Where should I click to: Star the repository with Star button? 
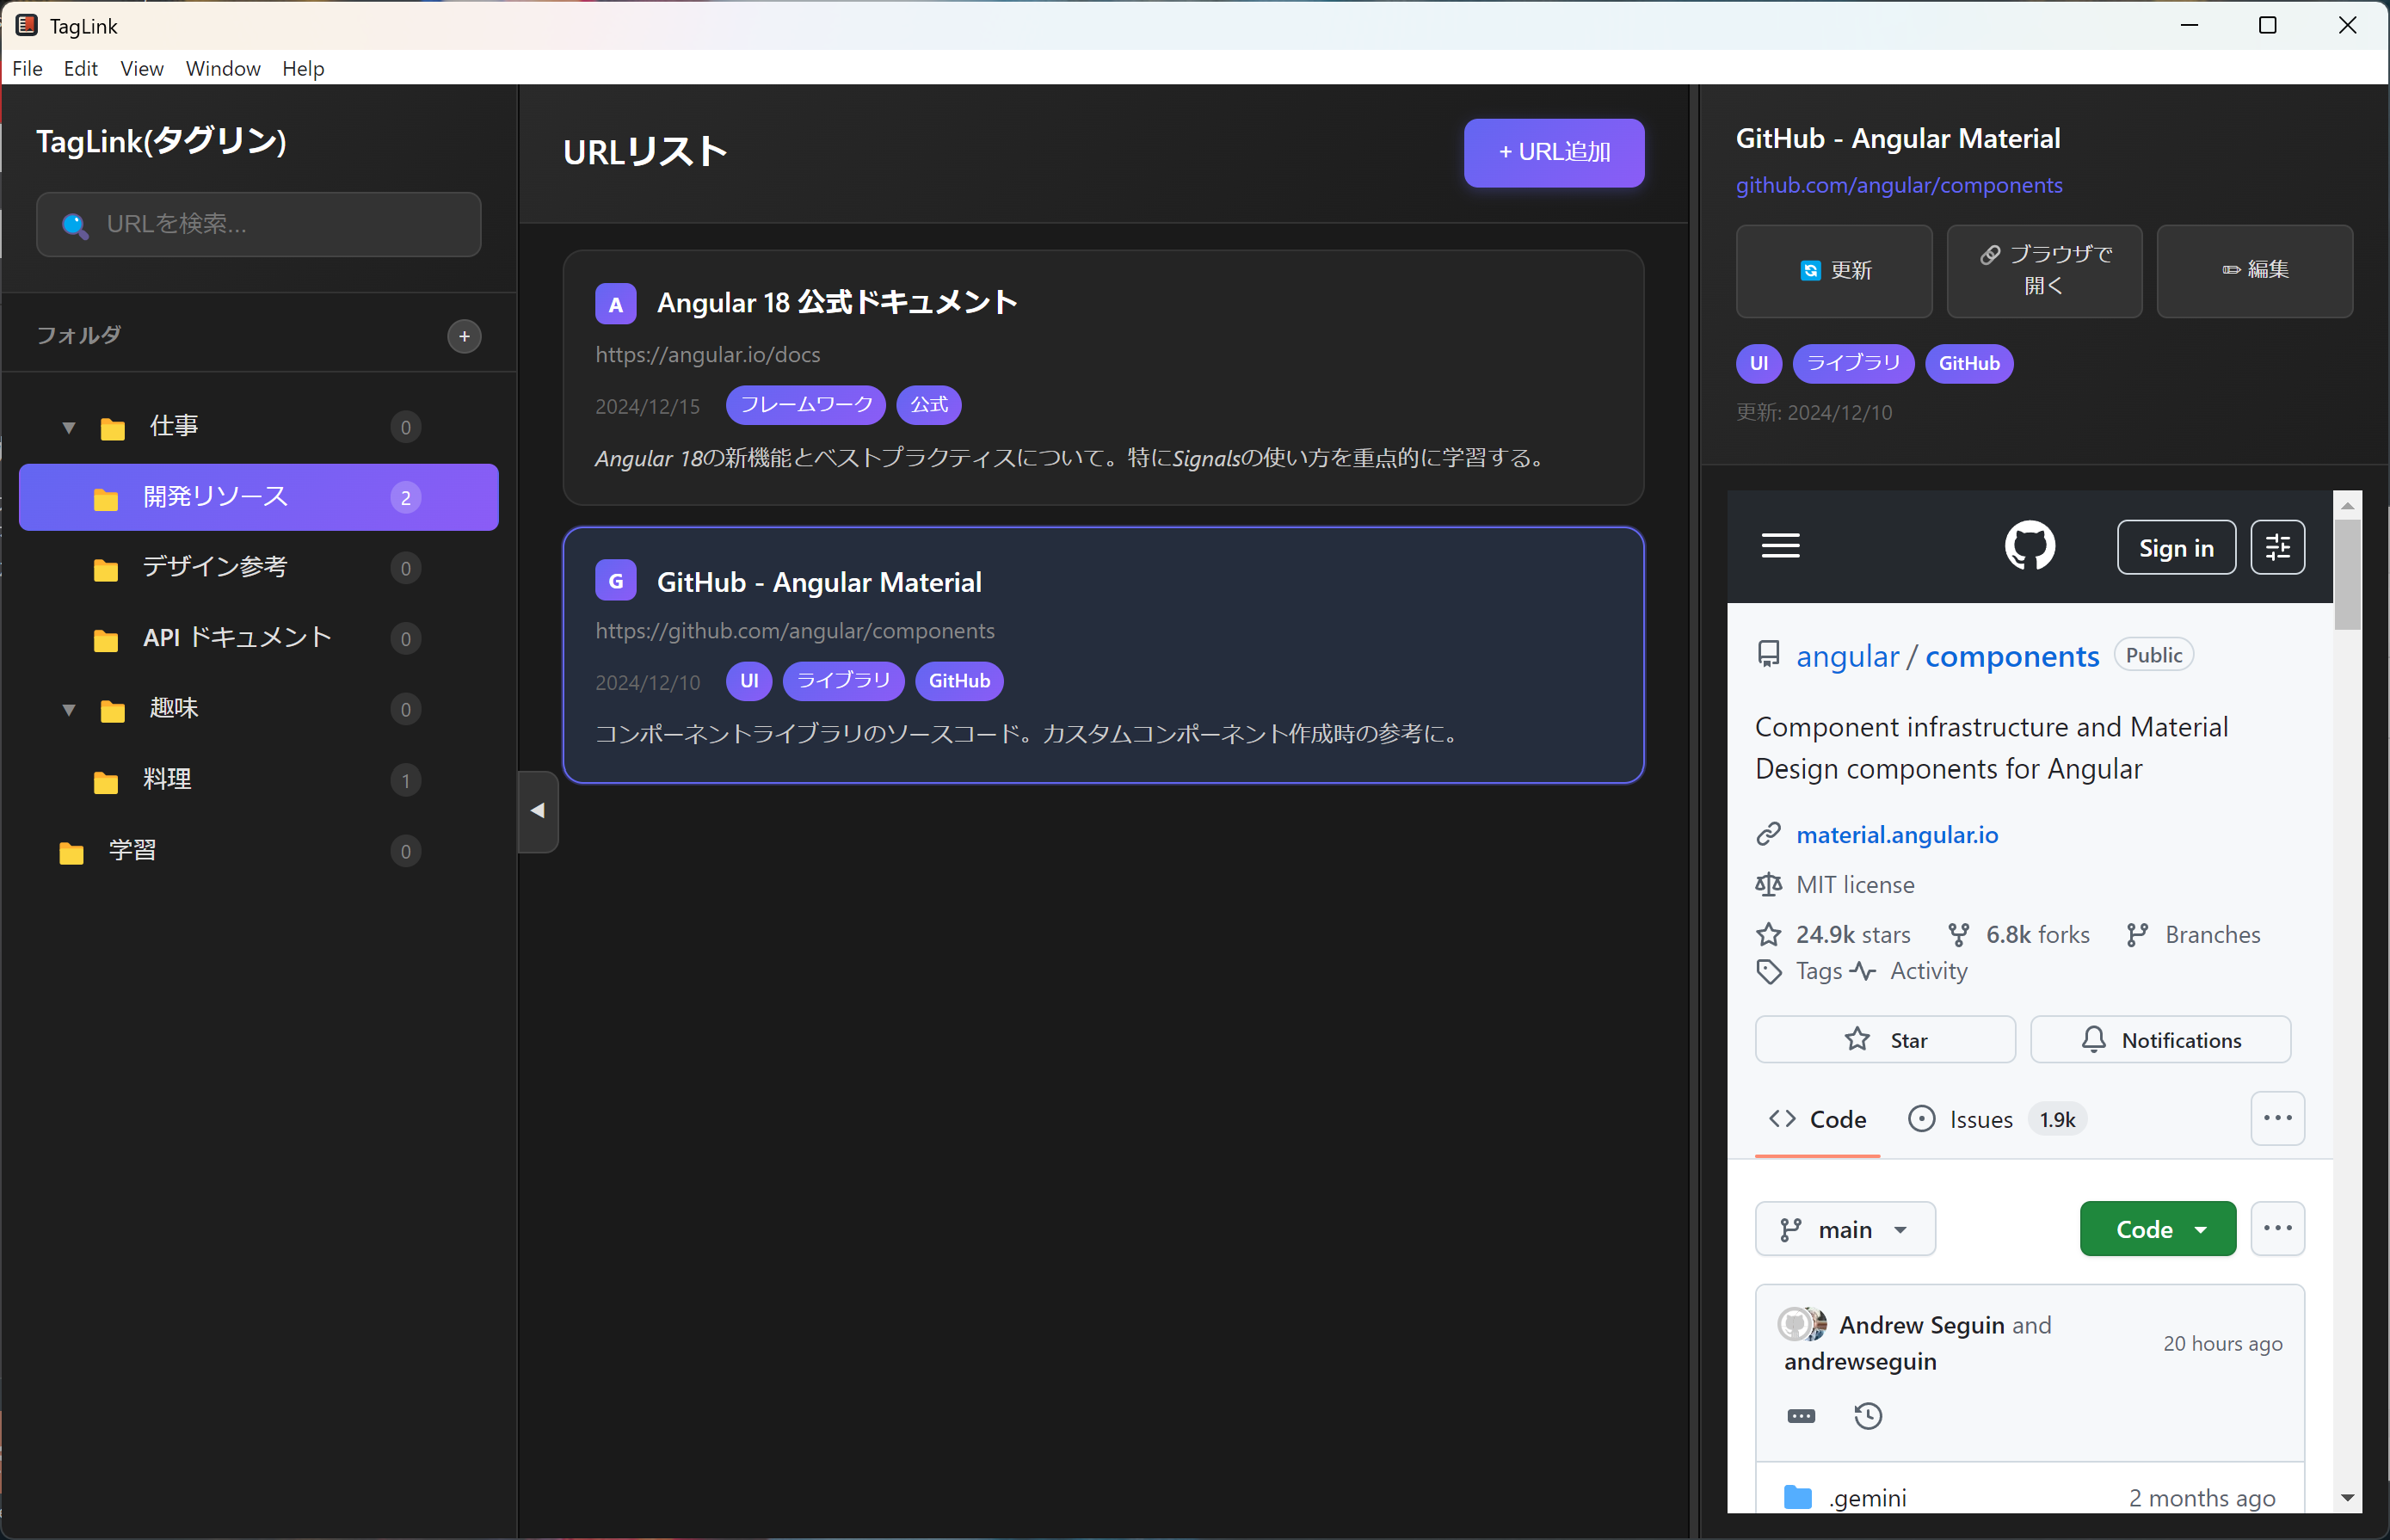pyautogui.click(x=1885, y=1039)
